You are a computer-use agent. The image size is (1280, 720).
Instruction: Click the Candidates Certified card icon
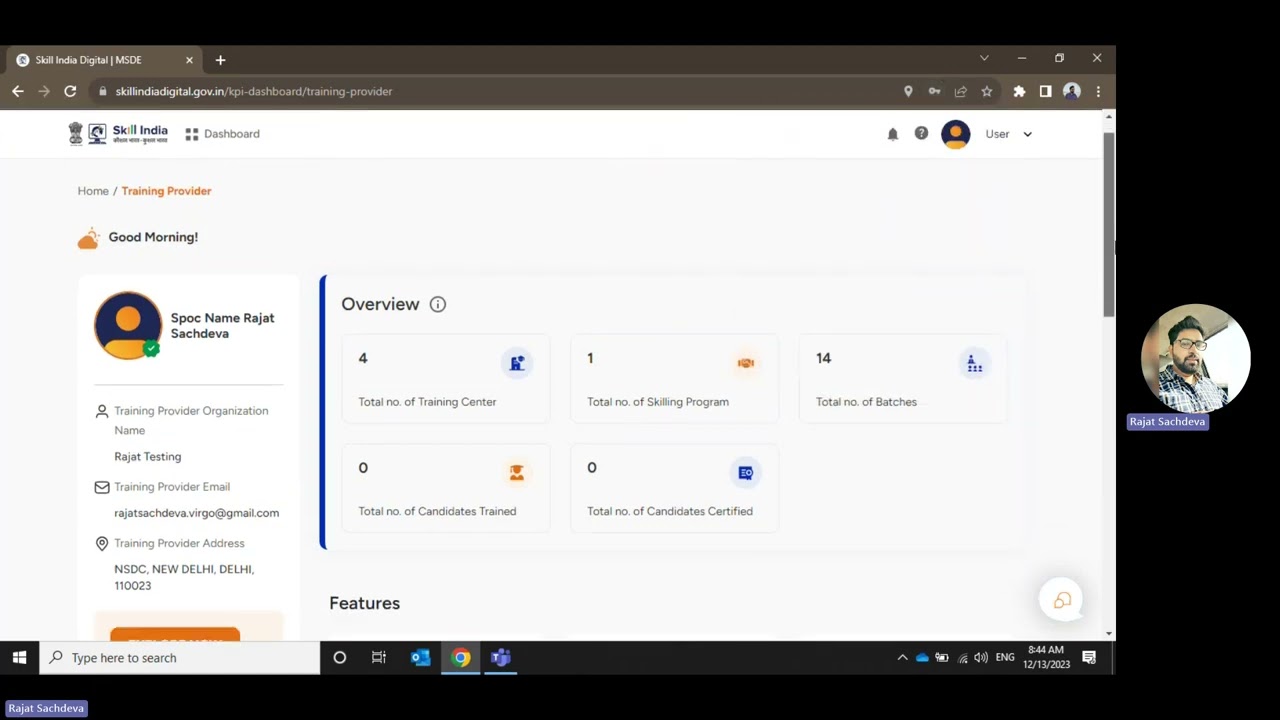[745, 472]
